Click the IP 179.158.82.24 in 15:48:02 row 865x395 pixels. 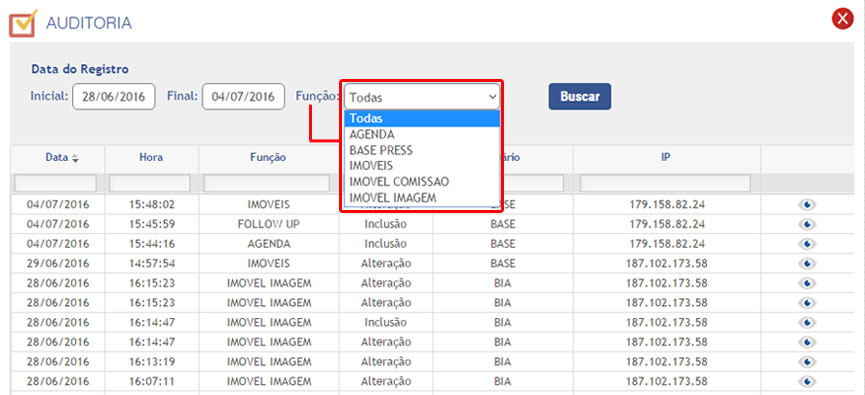tap(667, 205)
